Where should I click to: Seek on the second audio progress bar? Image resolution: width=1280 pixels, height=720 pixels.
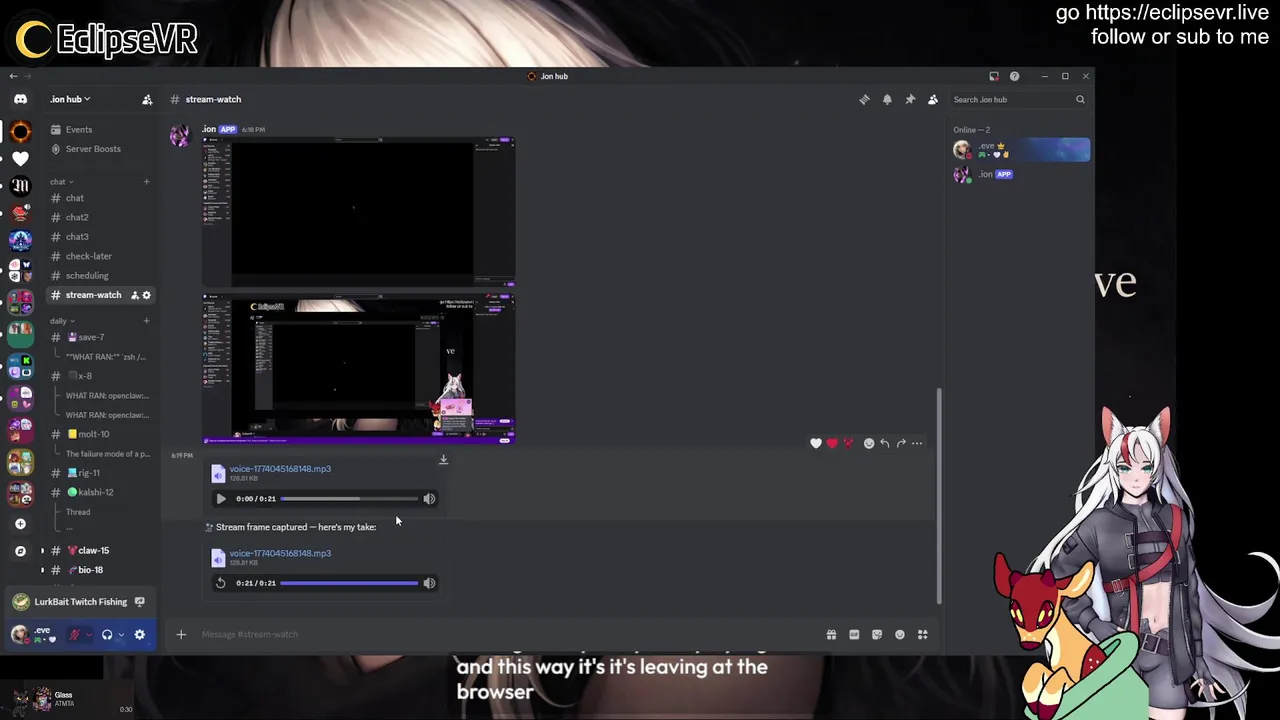[x=349, y=583]
